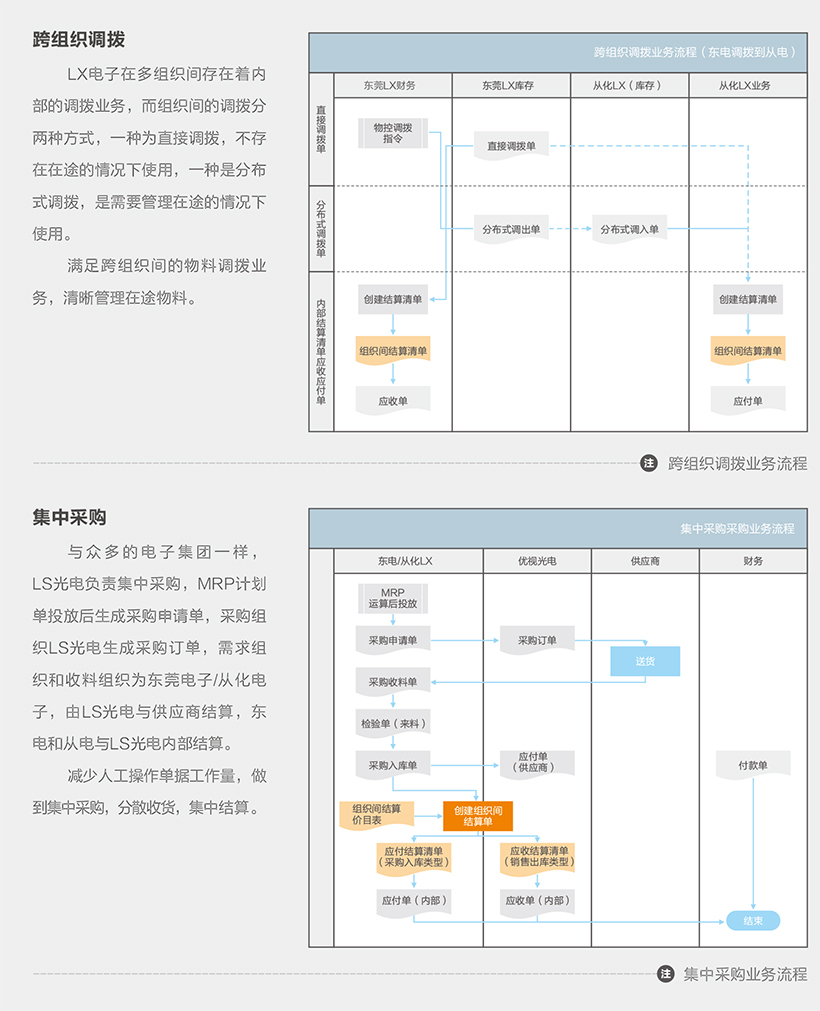Click the MRP运算后投放 node
This screenshot has width=820, height=1011.
point(392,598)
